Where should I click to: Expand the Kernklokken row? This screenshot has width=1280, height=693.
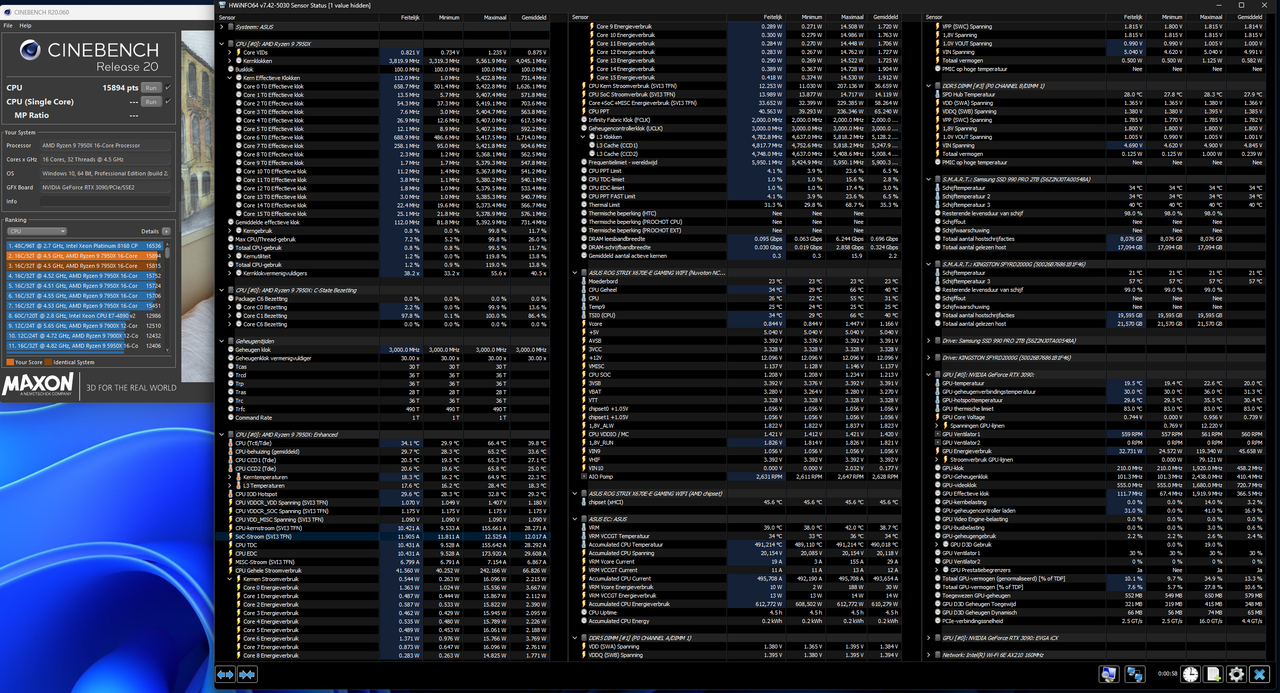(231, 60)
